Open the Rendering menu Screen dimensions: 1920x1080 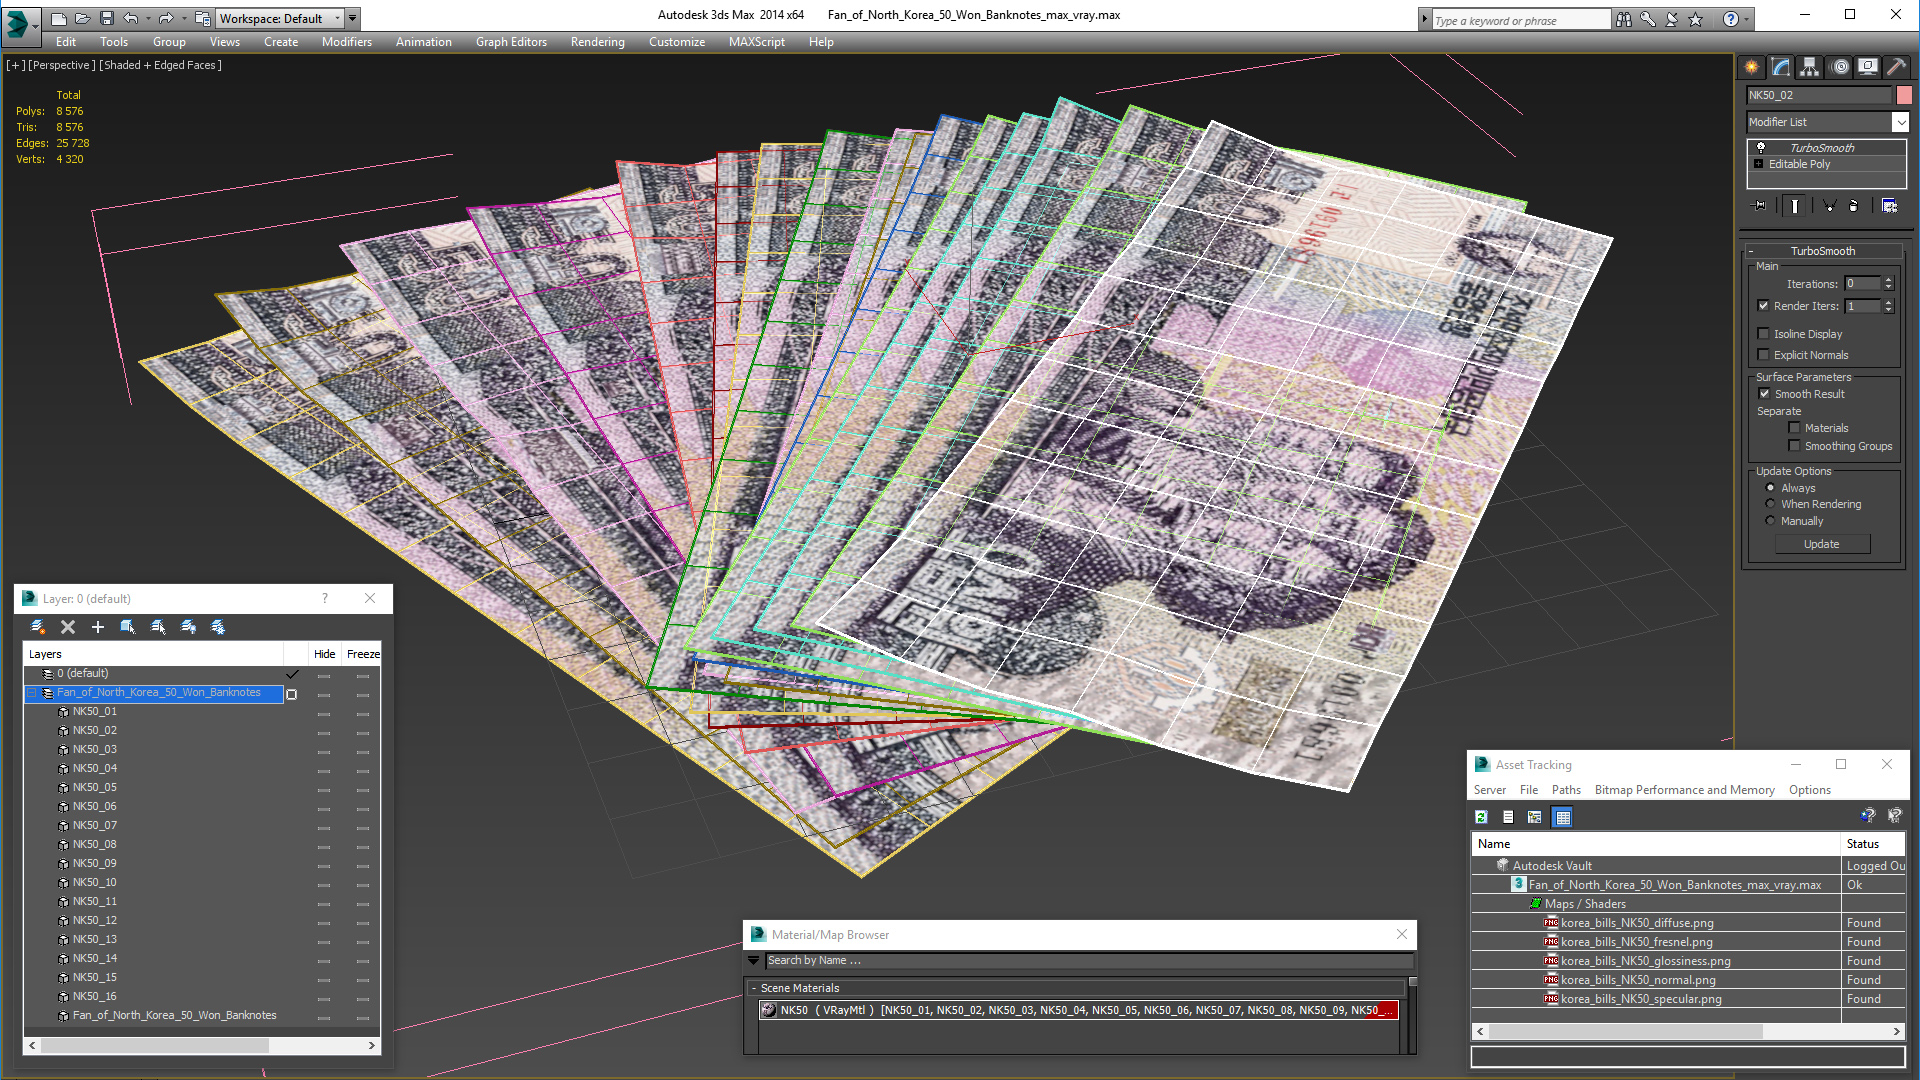point(597,42)
